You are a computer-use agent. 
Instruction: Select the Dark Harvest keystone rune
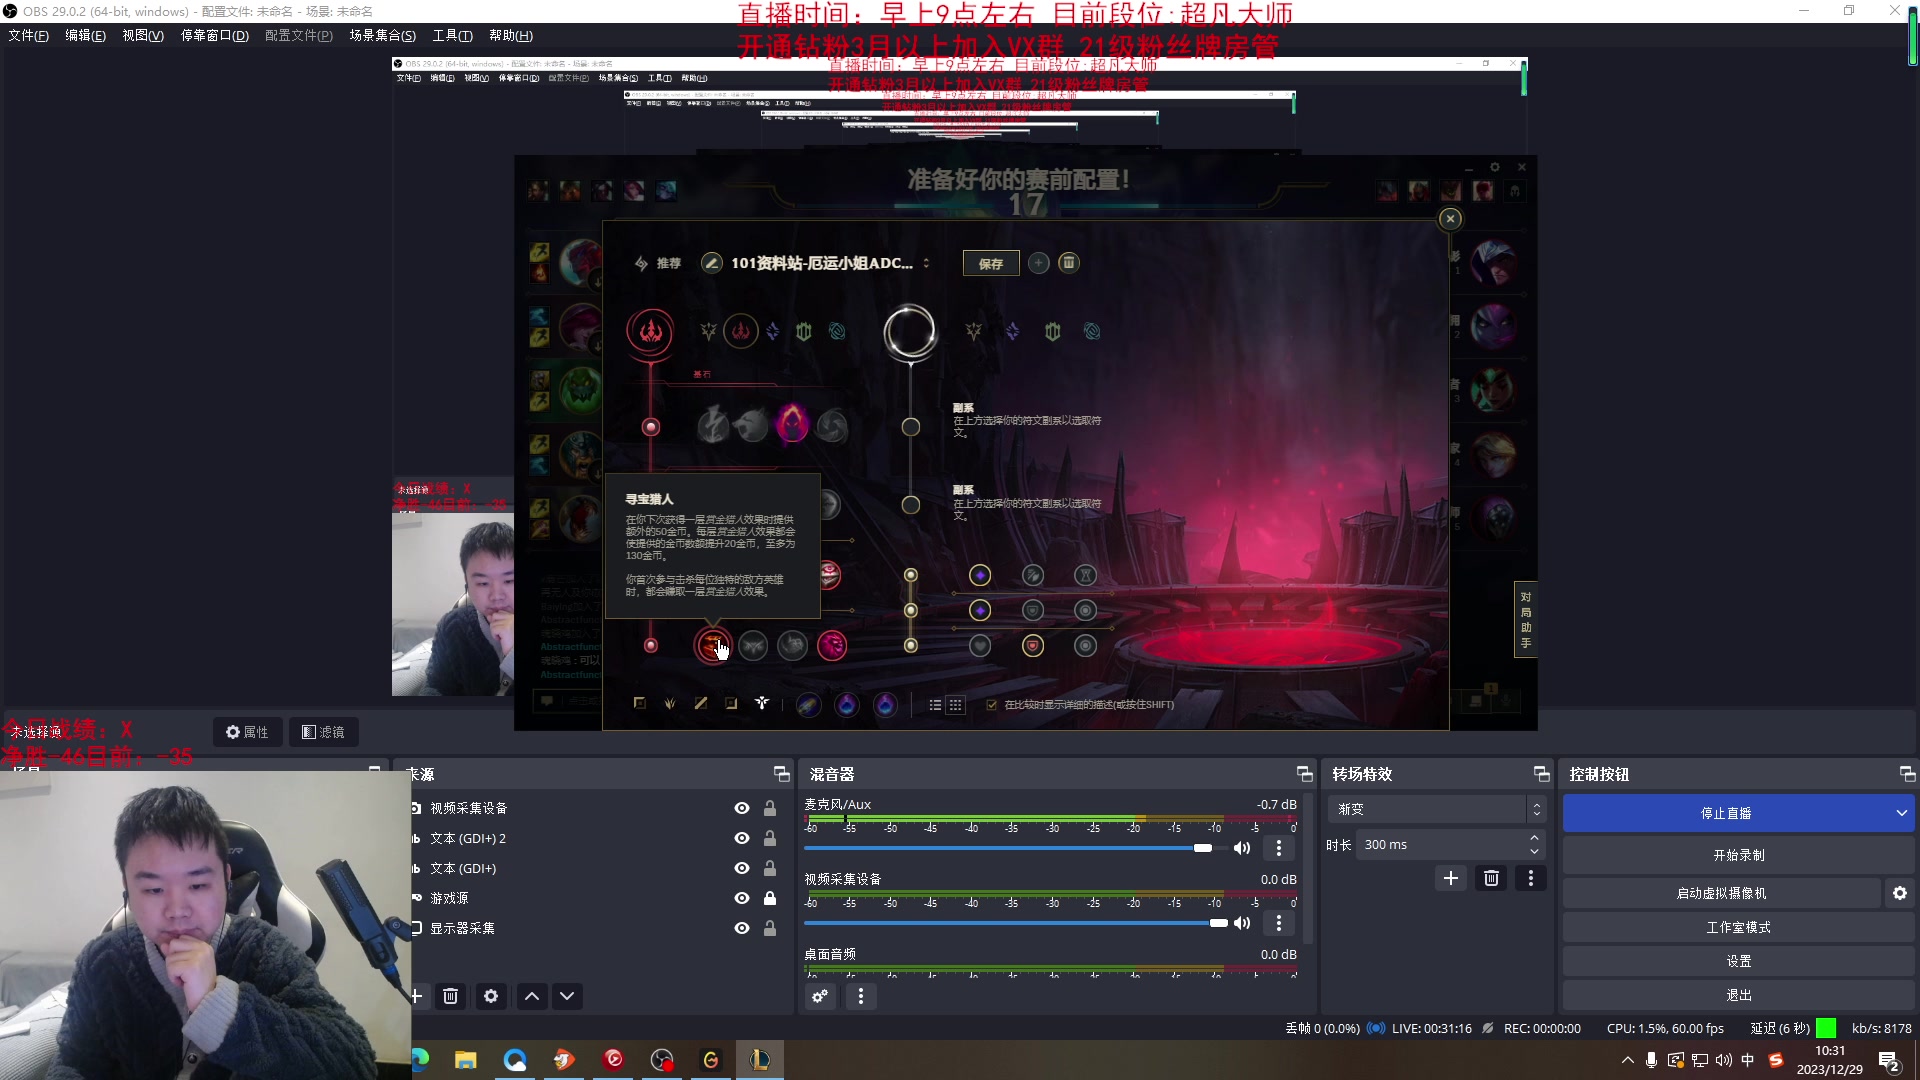point(792,426)
